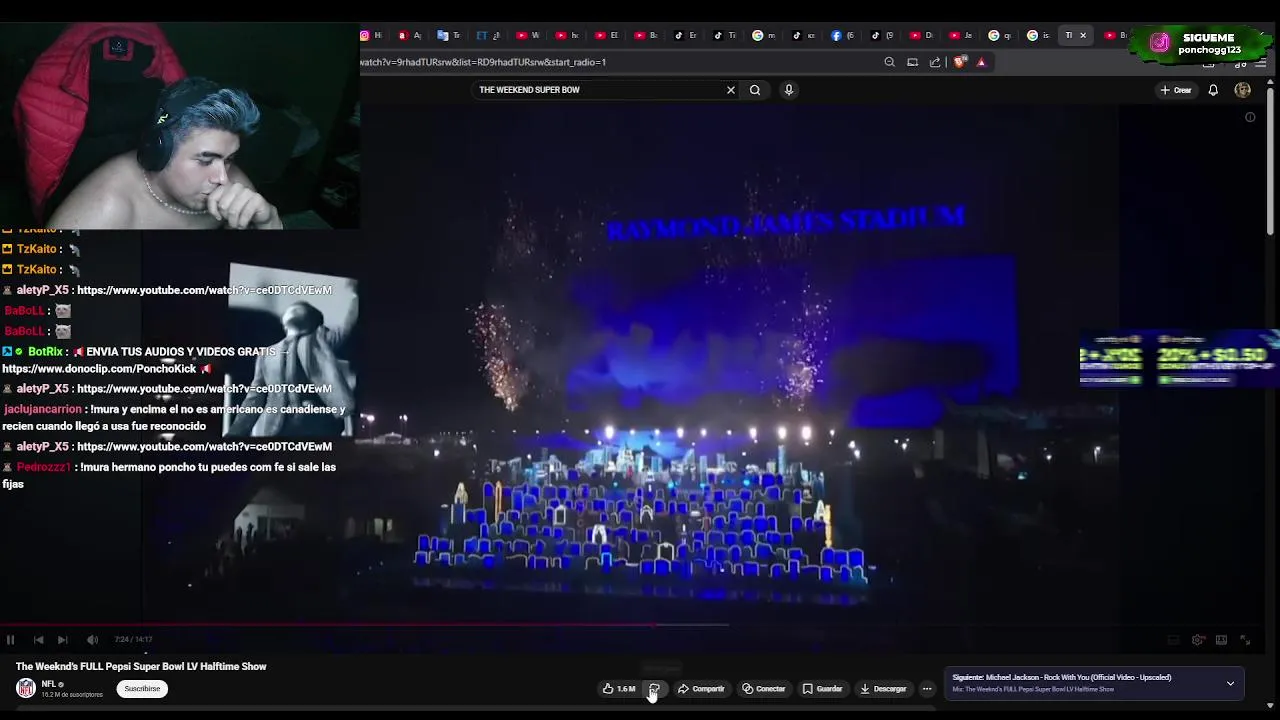Click the Conectar button

coord(764,689)
